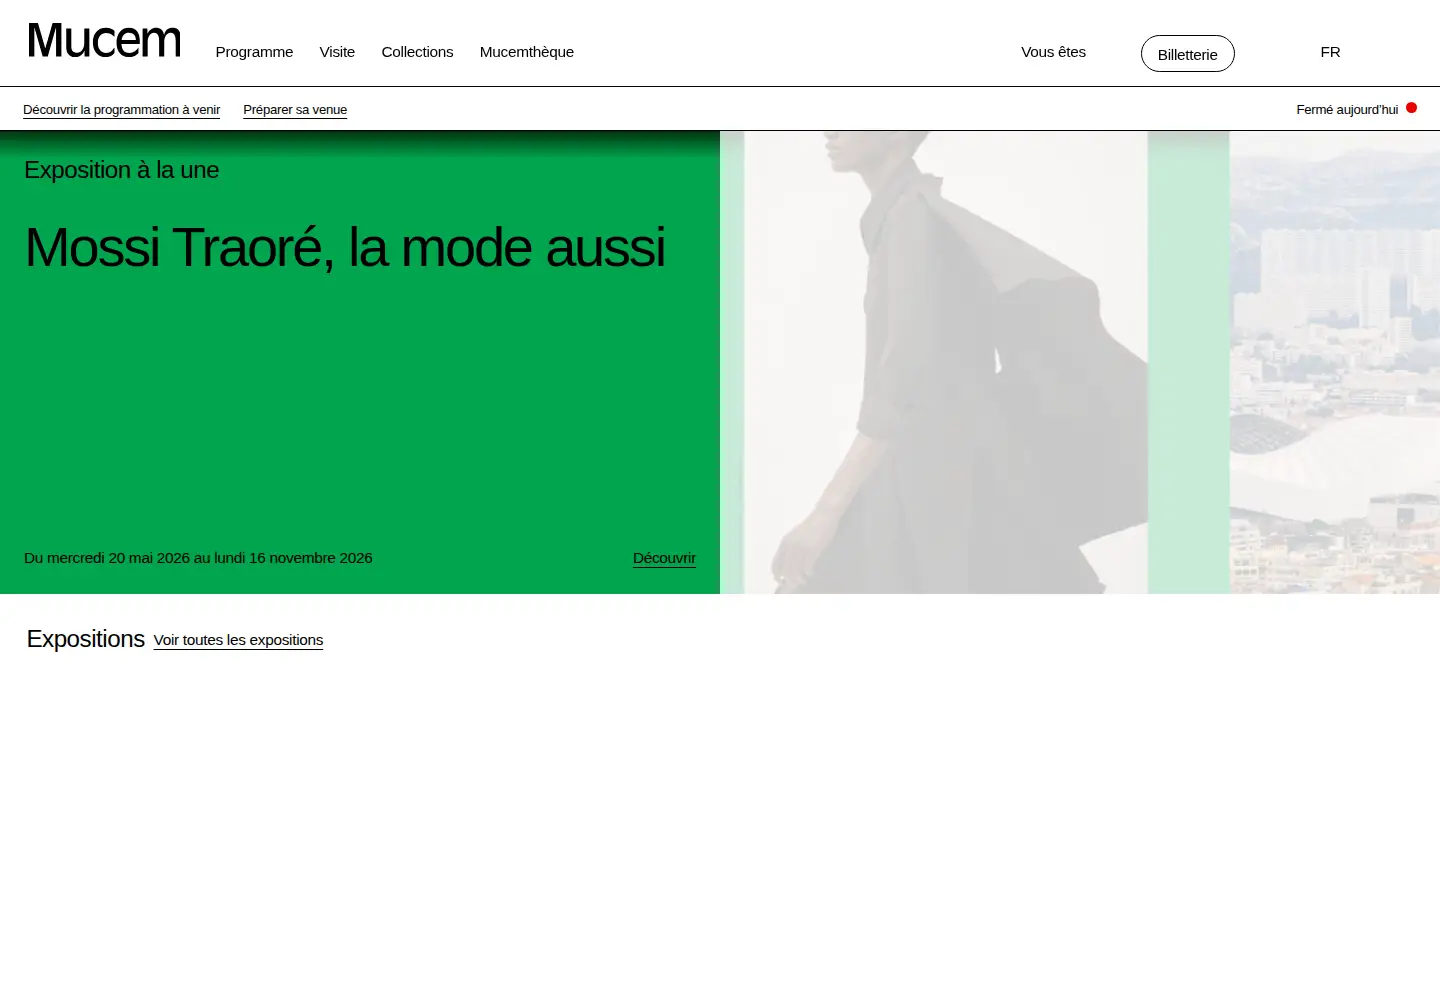Click the Fermé aujourd'hui status text

1347,110
